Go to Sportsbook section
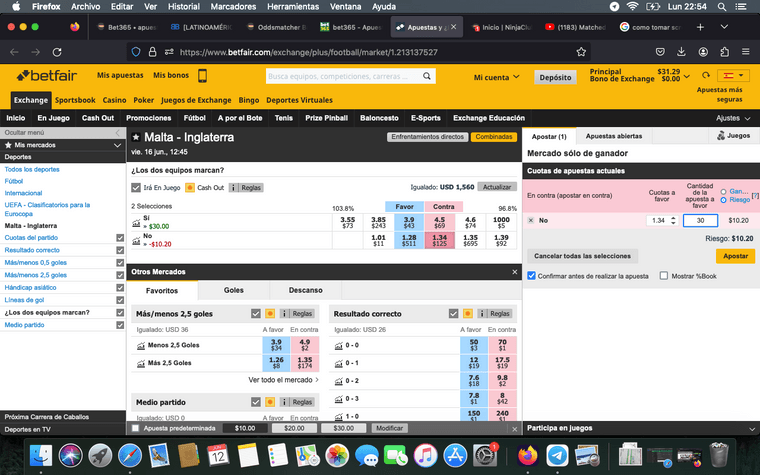This screenshot has width=760, height=475. pos(75,100)
